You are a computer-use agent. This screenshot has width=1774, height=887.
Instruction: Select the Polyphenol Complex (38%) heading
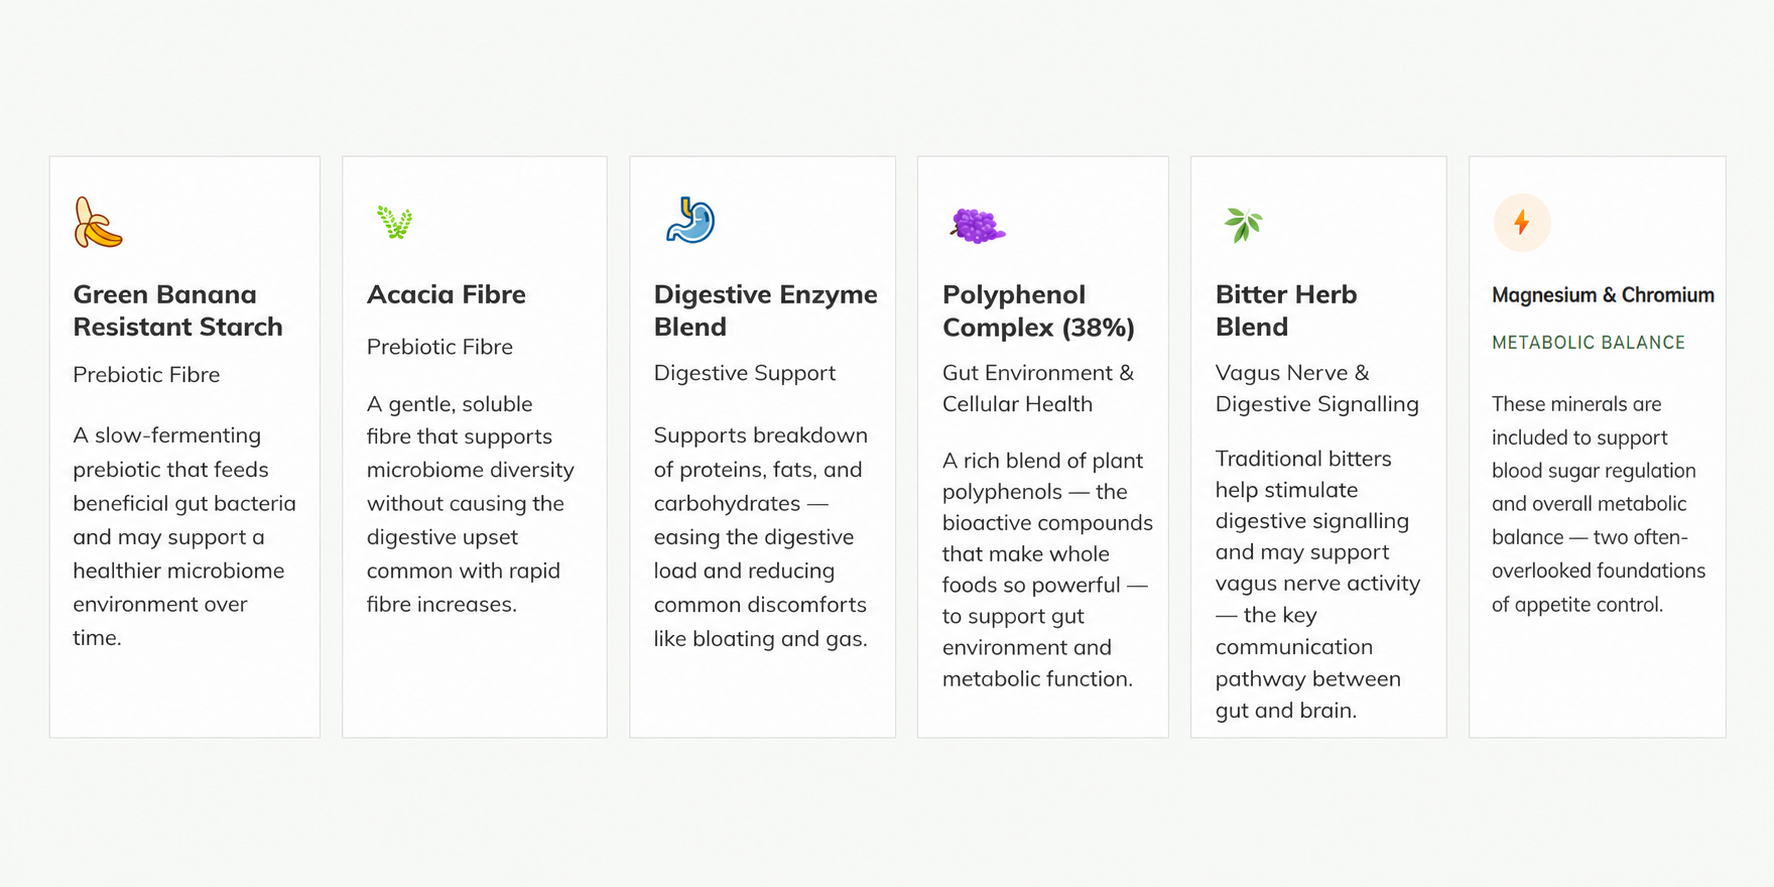(1038, 310)
